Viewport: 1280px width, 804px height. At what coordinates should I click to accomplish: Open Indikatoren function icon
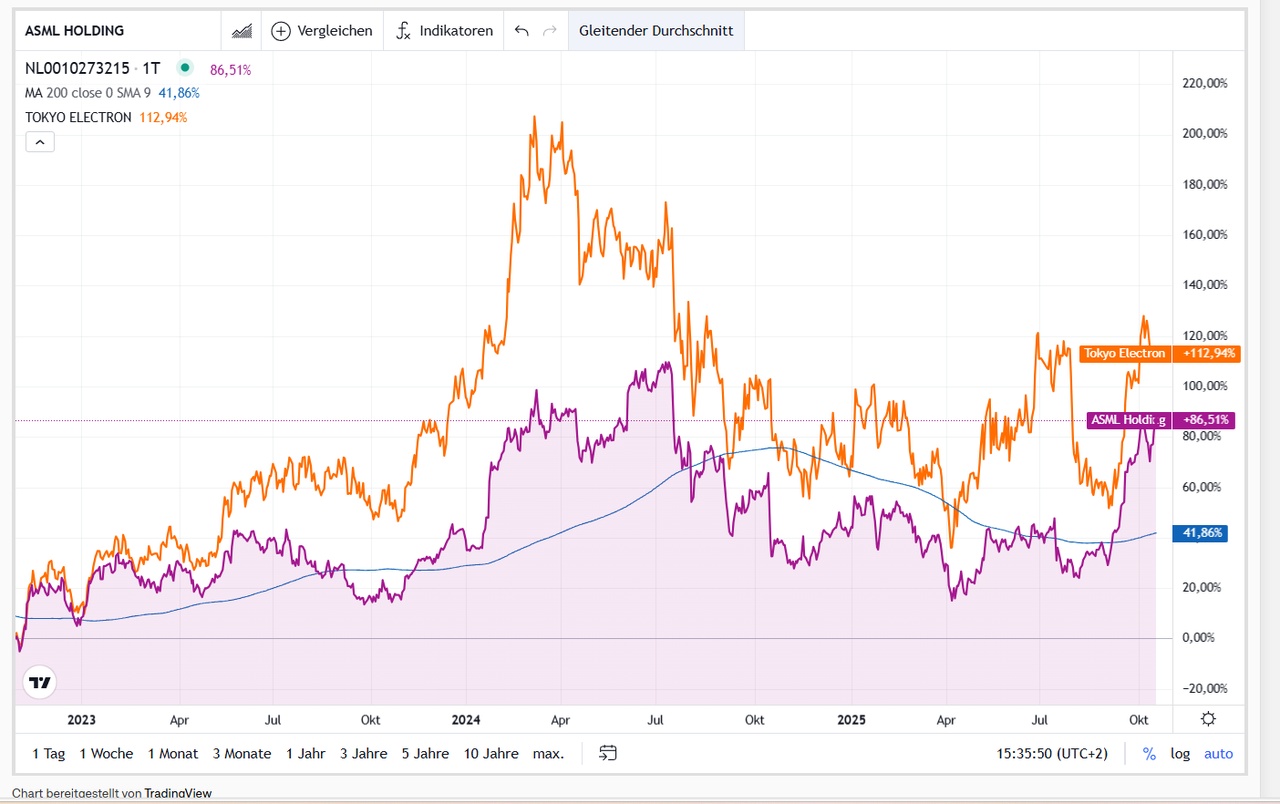[x=403, y=31]
